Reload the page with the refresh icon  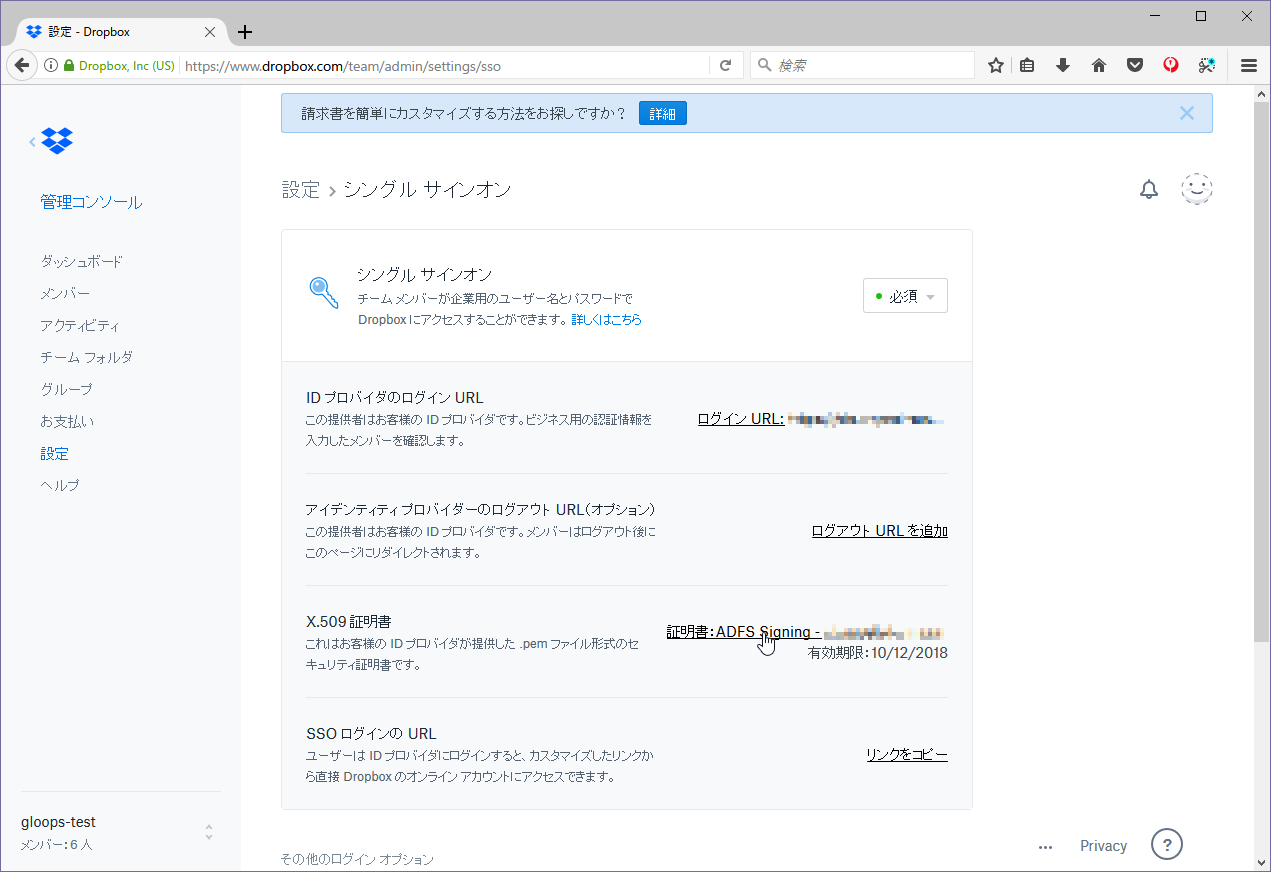726,65
